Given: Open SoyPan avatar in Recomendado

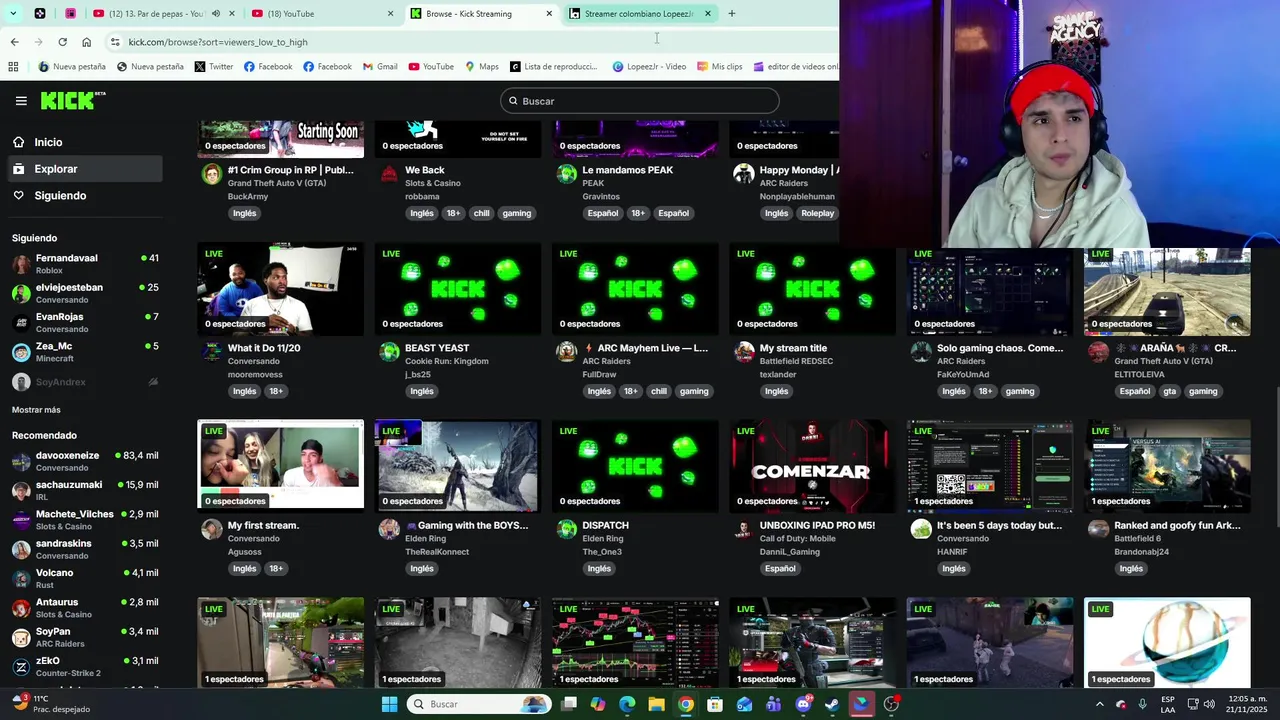Looking at the screenshot, I should pos(21,637).
